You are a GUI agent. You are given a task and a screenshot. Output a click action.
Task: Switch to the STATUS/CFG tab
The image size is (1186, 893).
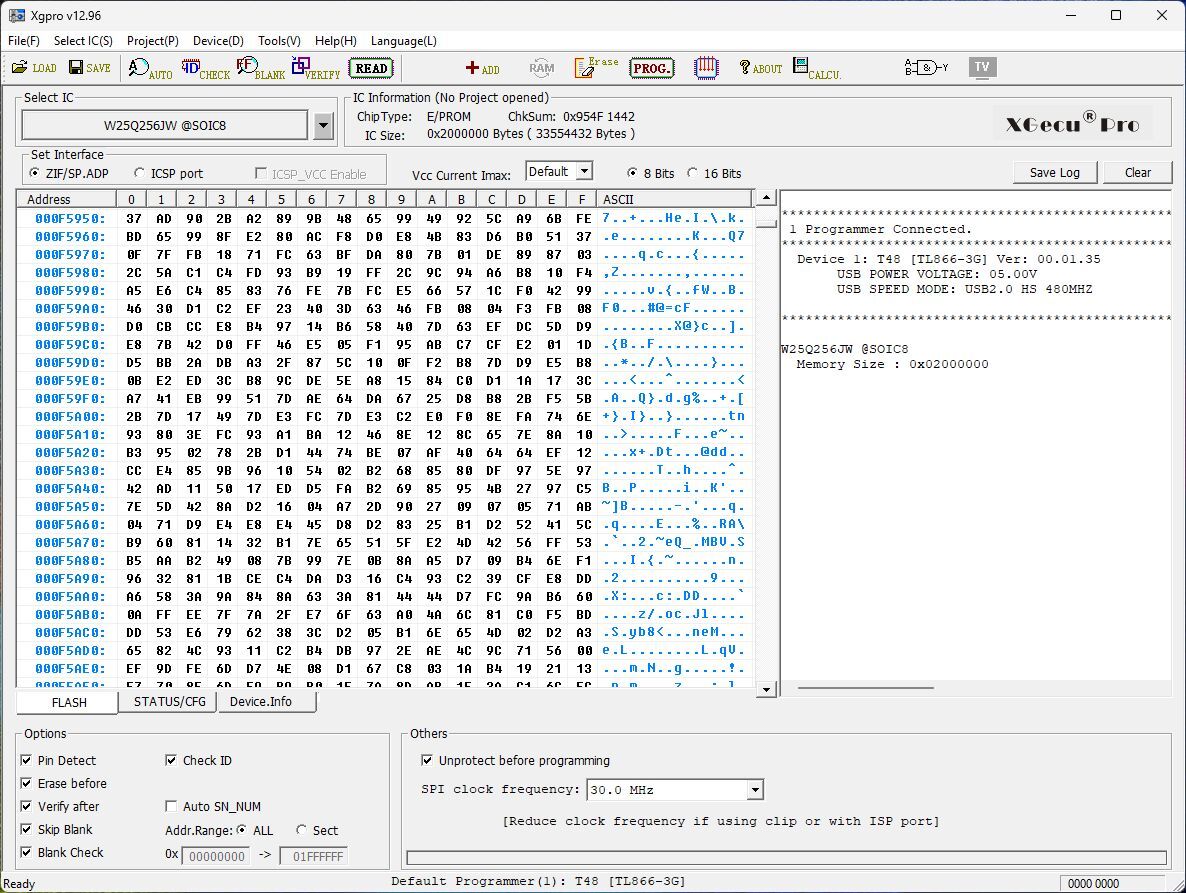pyautogui.click(x=169, y=702)
